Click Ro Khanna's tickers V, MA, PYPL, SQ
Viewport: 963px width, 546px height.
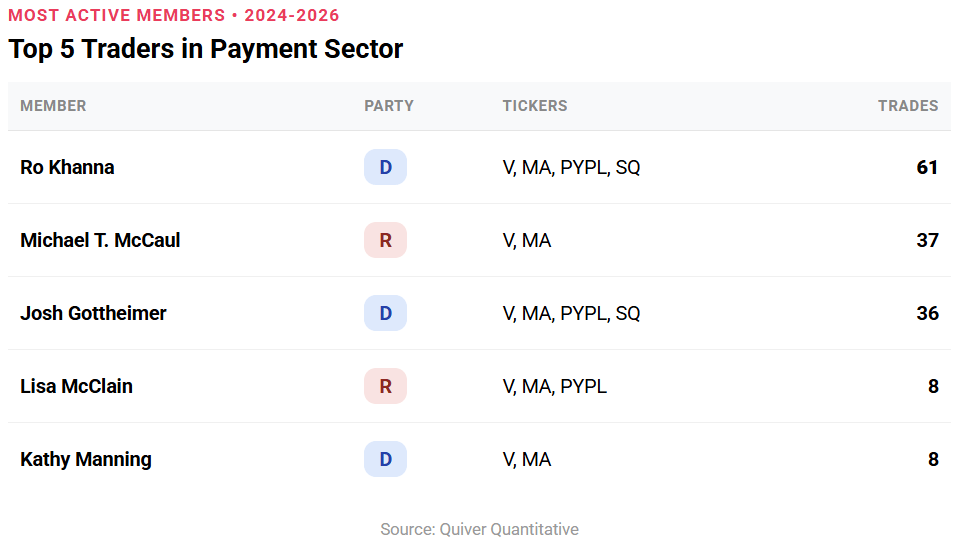pos(571,167)
